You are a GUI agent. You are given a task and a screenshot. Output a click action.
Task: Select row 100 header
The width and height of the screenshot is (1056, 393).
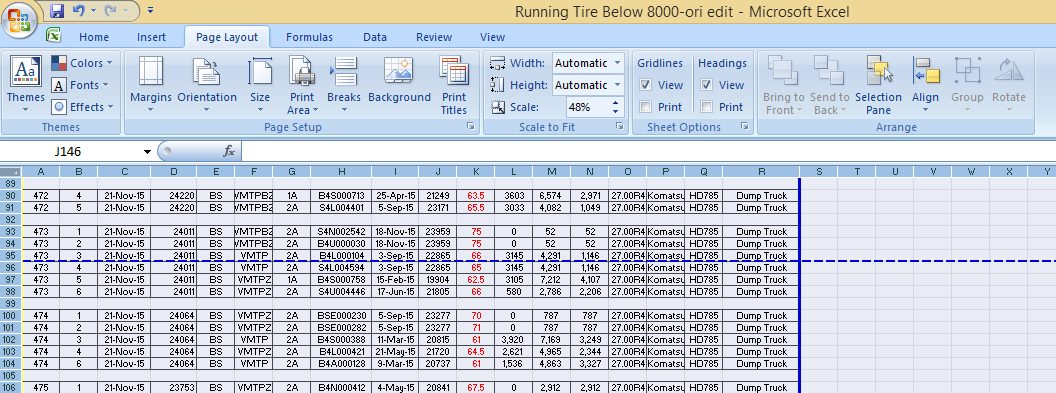(x=11, y=316)
